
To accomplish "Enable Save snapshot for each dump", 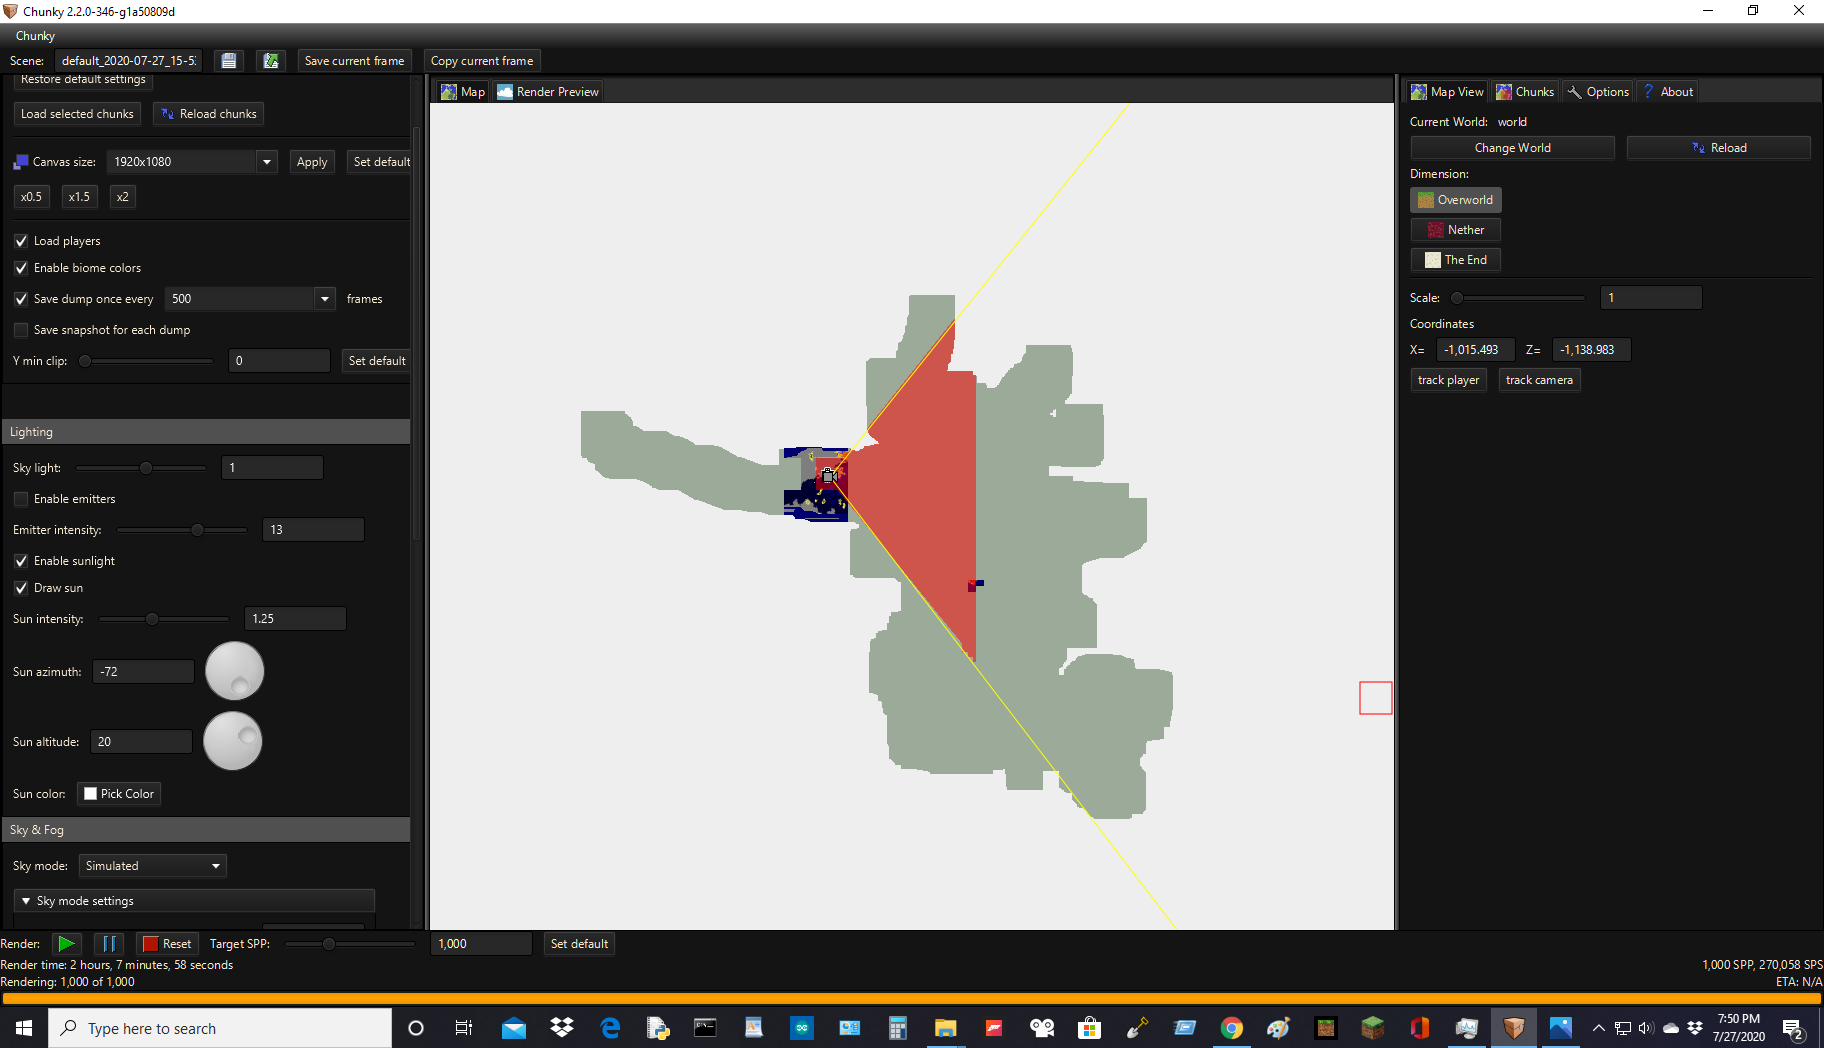I will pyautogui.click(x=19, y=329).
